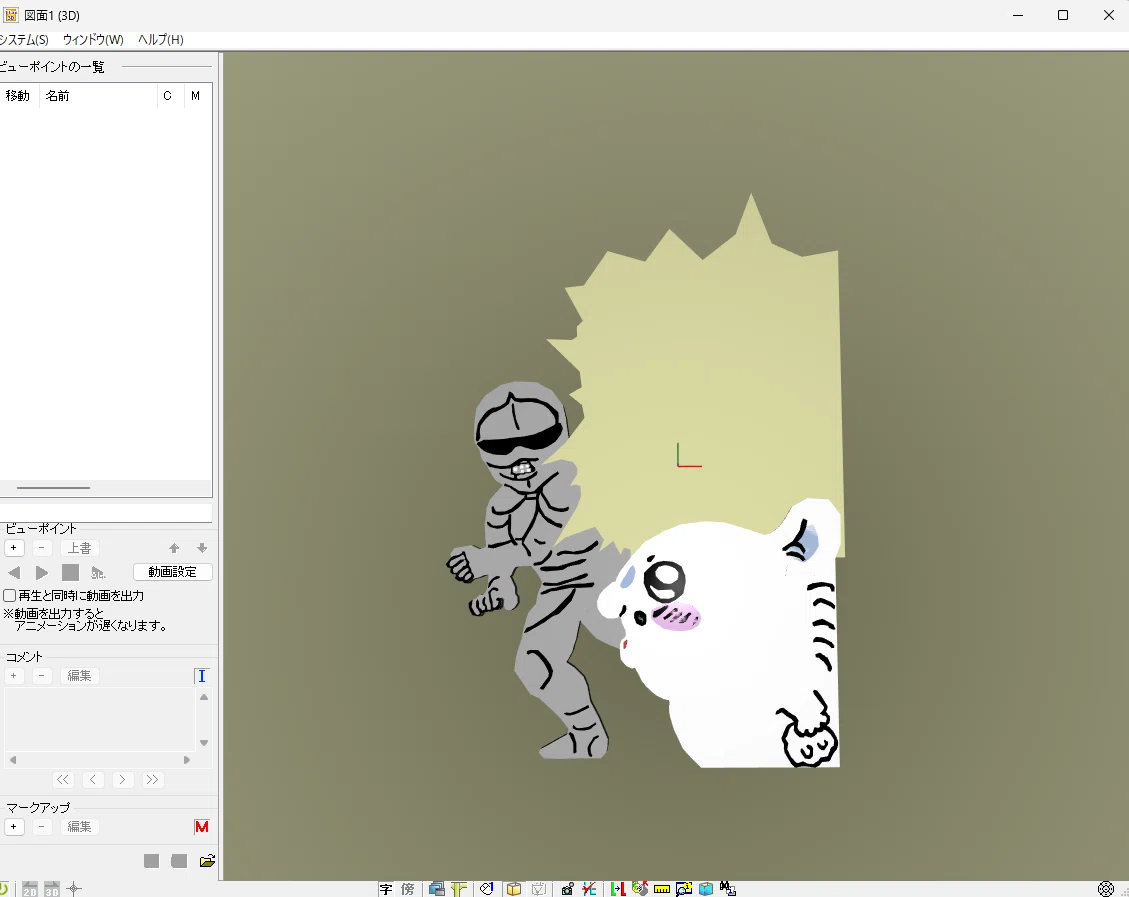The height and width of the screenshot is (897, 1129).
Task: Click the binoculars search icon
Action: [x=727, y=889]
